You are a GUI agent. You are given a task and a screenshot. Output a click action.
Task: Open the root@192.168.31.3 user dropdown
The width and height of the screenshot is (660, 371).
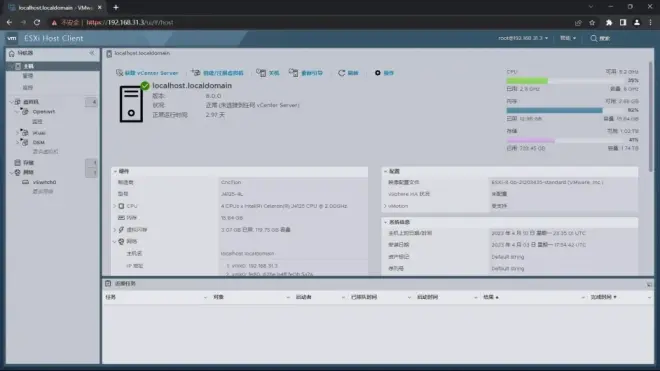(523, 38)
